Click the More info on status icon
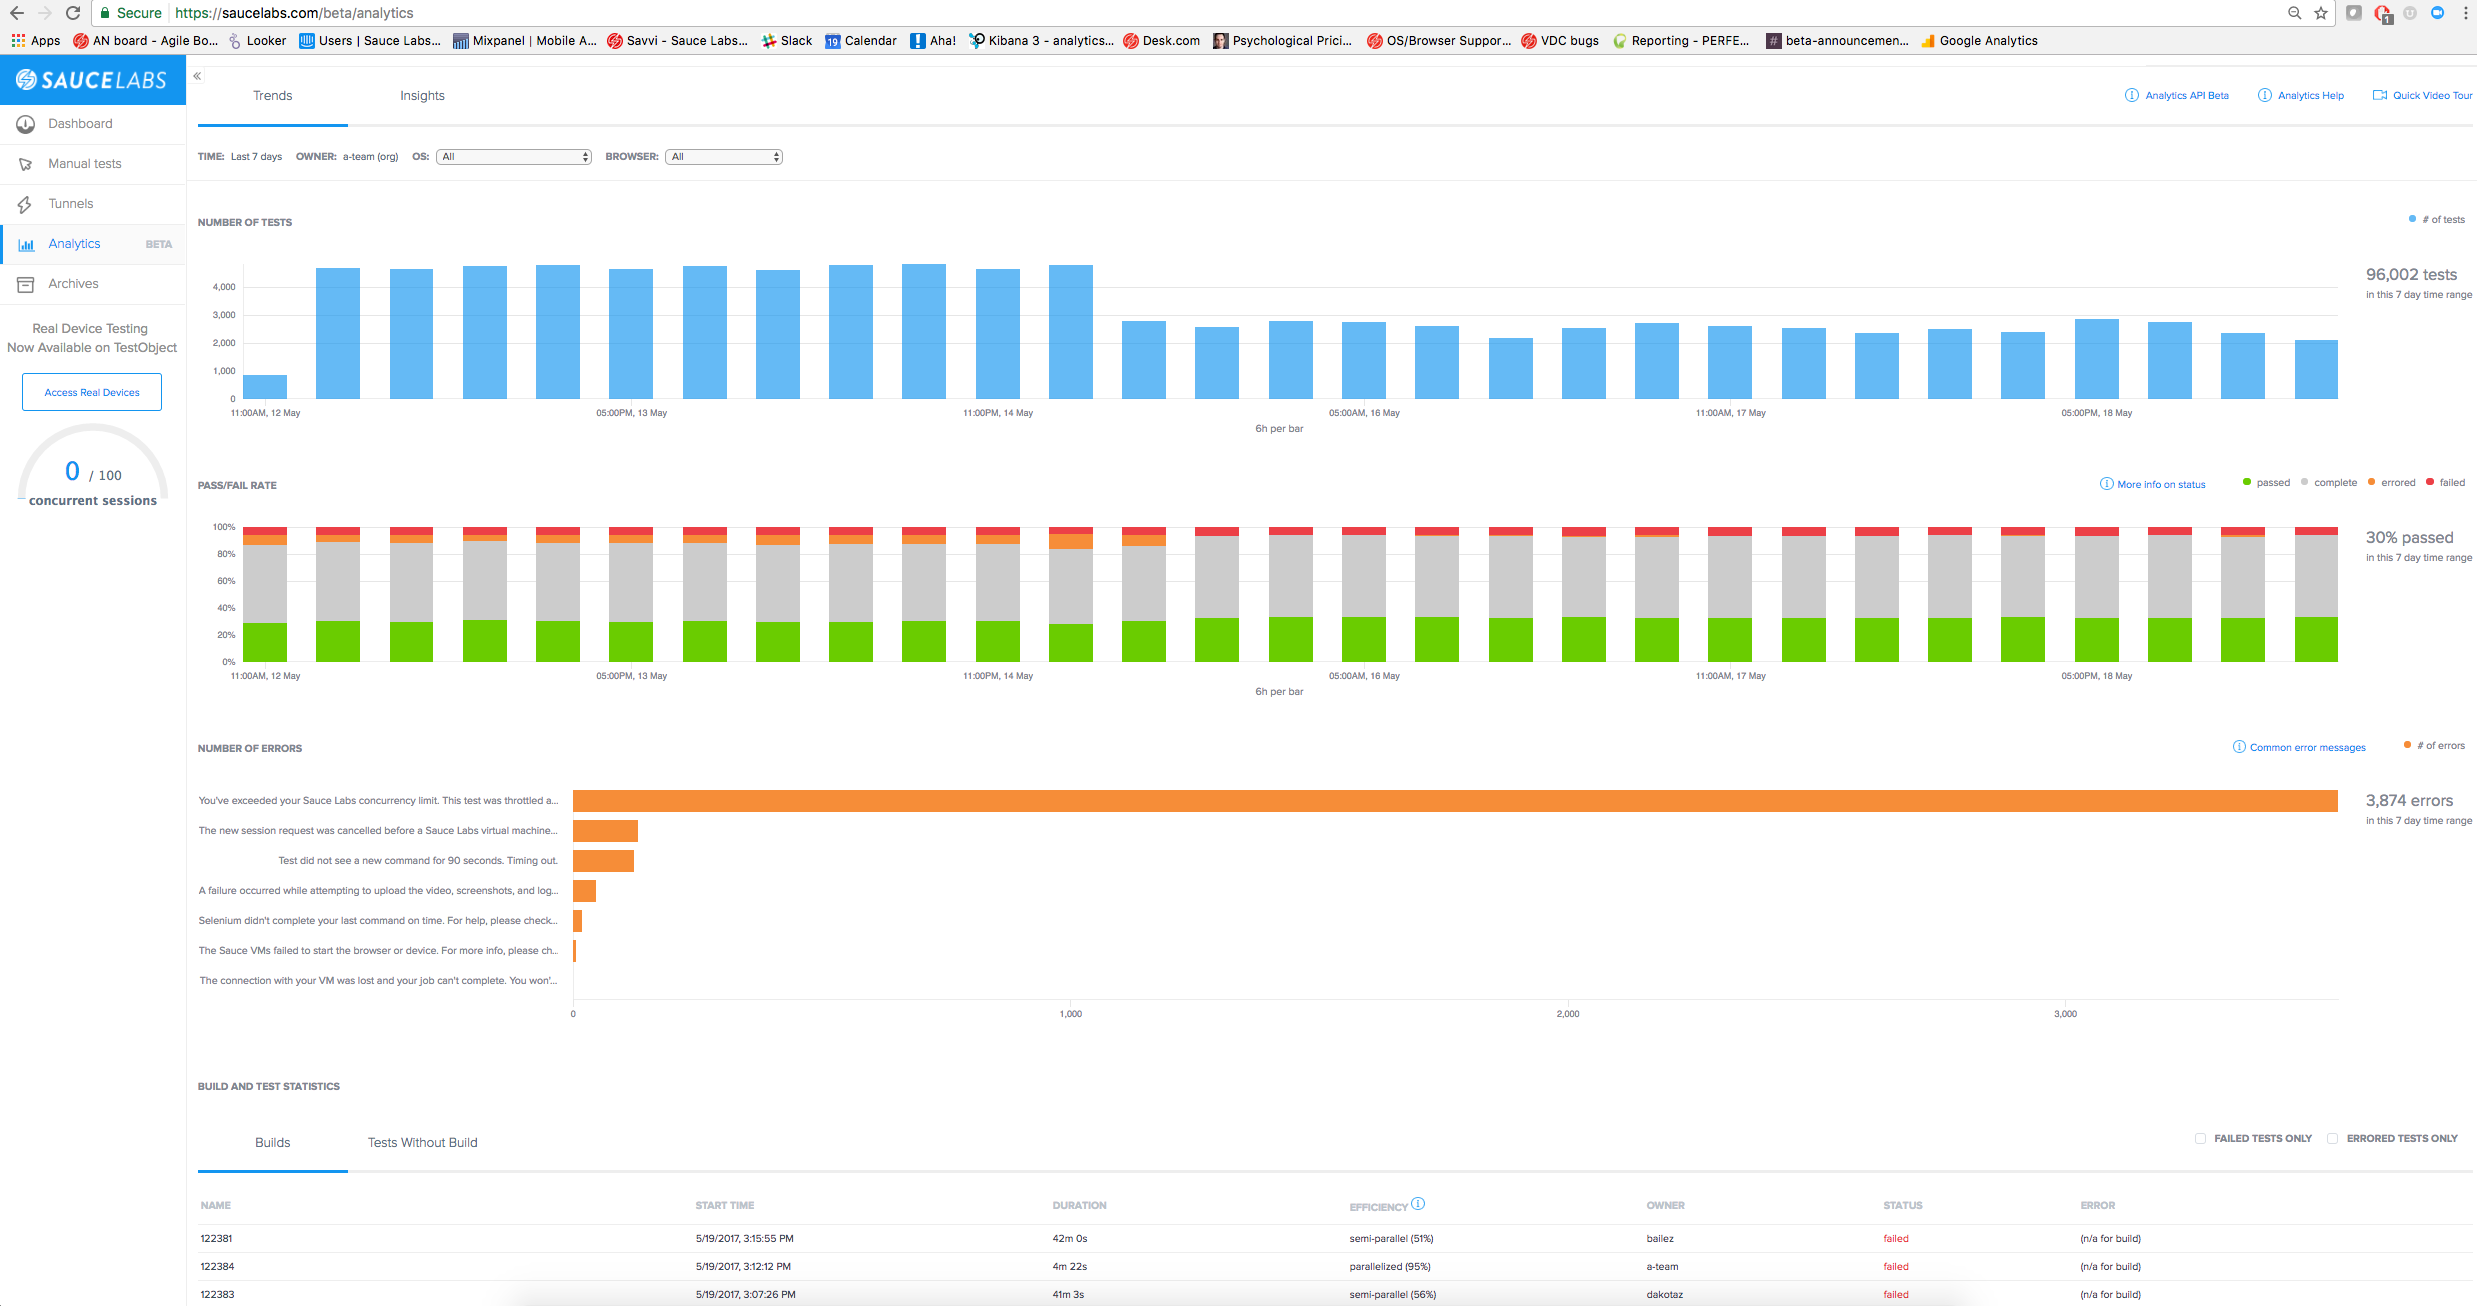 [x=2106, y=484]
